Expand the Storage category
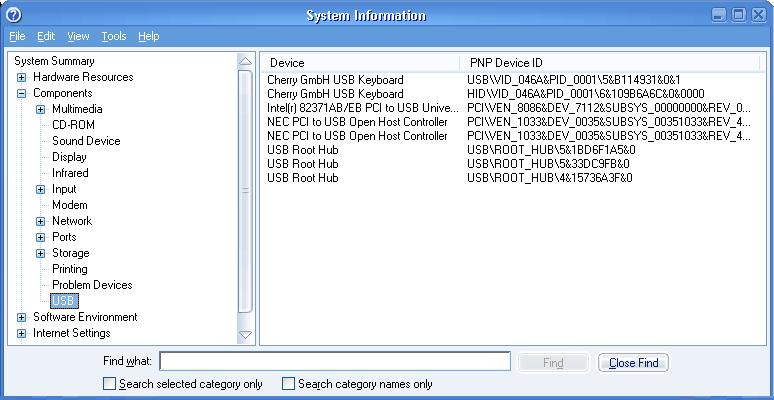 pyautogui.click(x=40, y=253)
